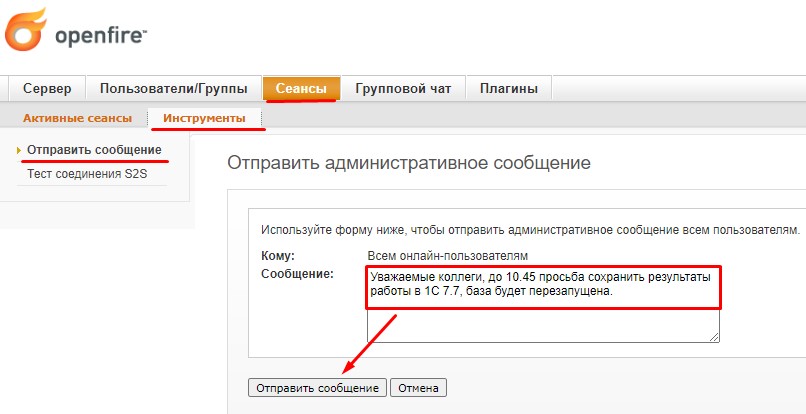Click the Openfire flame logo icon

pyautogui.click(x=26, y=30)
